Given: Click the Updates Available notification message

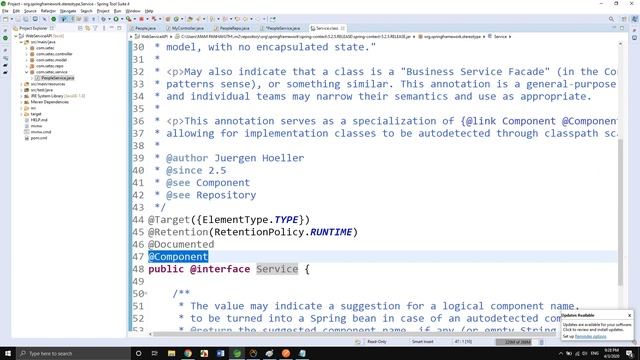Looking at the screenshot, I should pos(597,327).
